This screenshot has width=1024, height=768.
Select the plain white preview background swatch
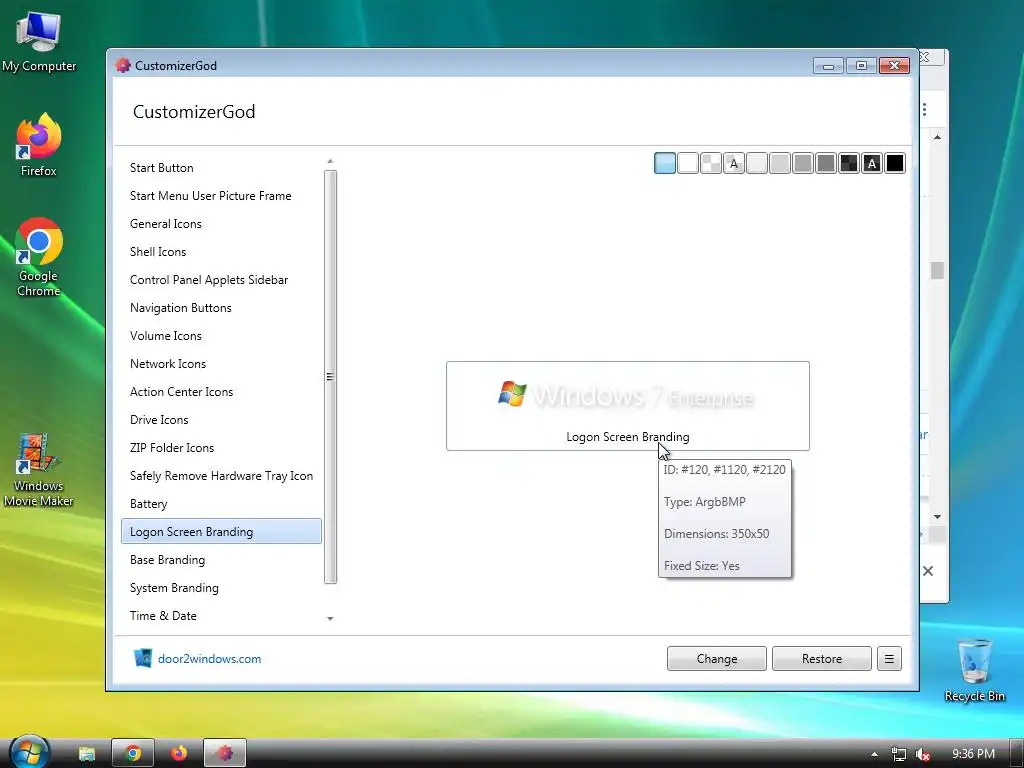pyautogui.click(x=688, y=163)
